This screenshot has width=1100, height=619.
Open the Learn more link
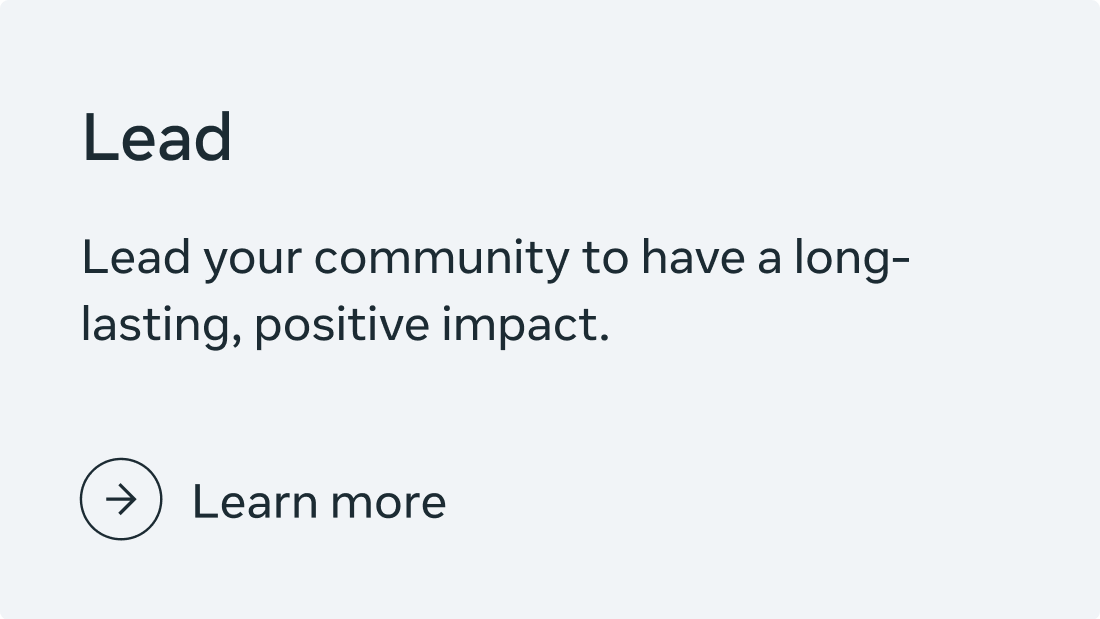pyautogui.click(x=318, y=501)
